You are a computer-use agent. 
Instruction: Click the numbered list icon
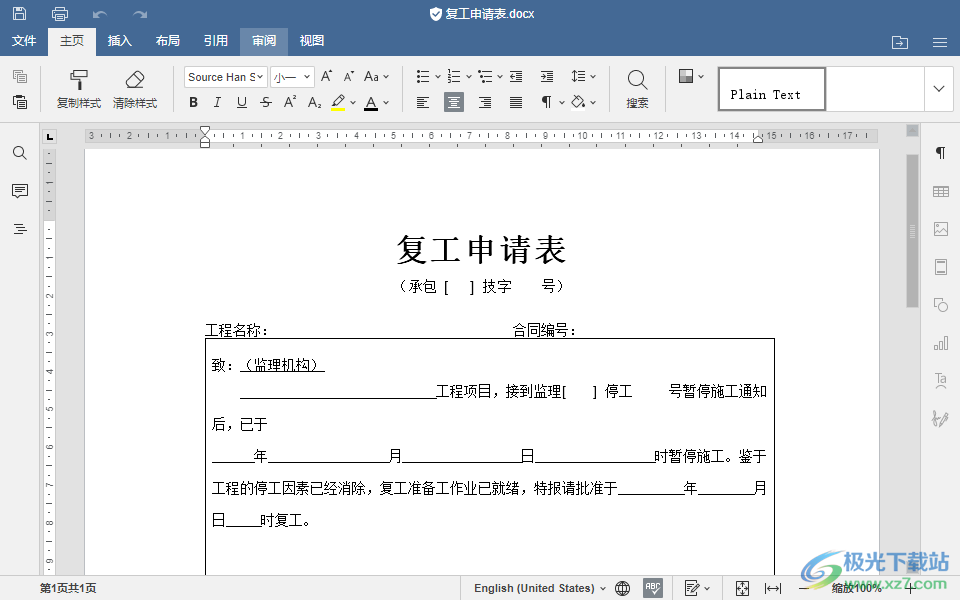point(454,77)
